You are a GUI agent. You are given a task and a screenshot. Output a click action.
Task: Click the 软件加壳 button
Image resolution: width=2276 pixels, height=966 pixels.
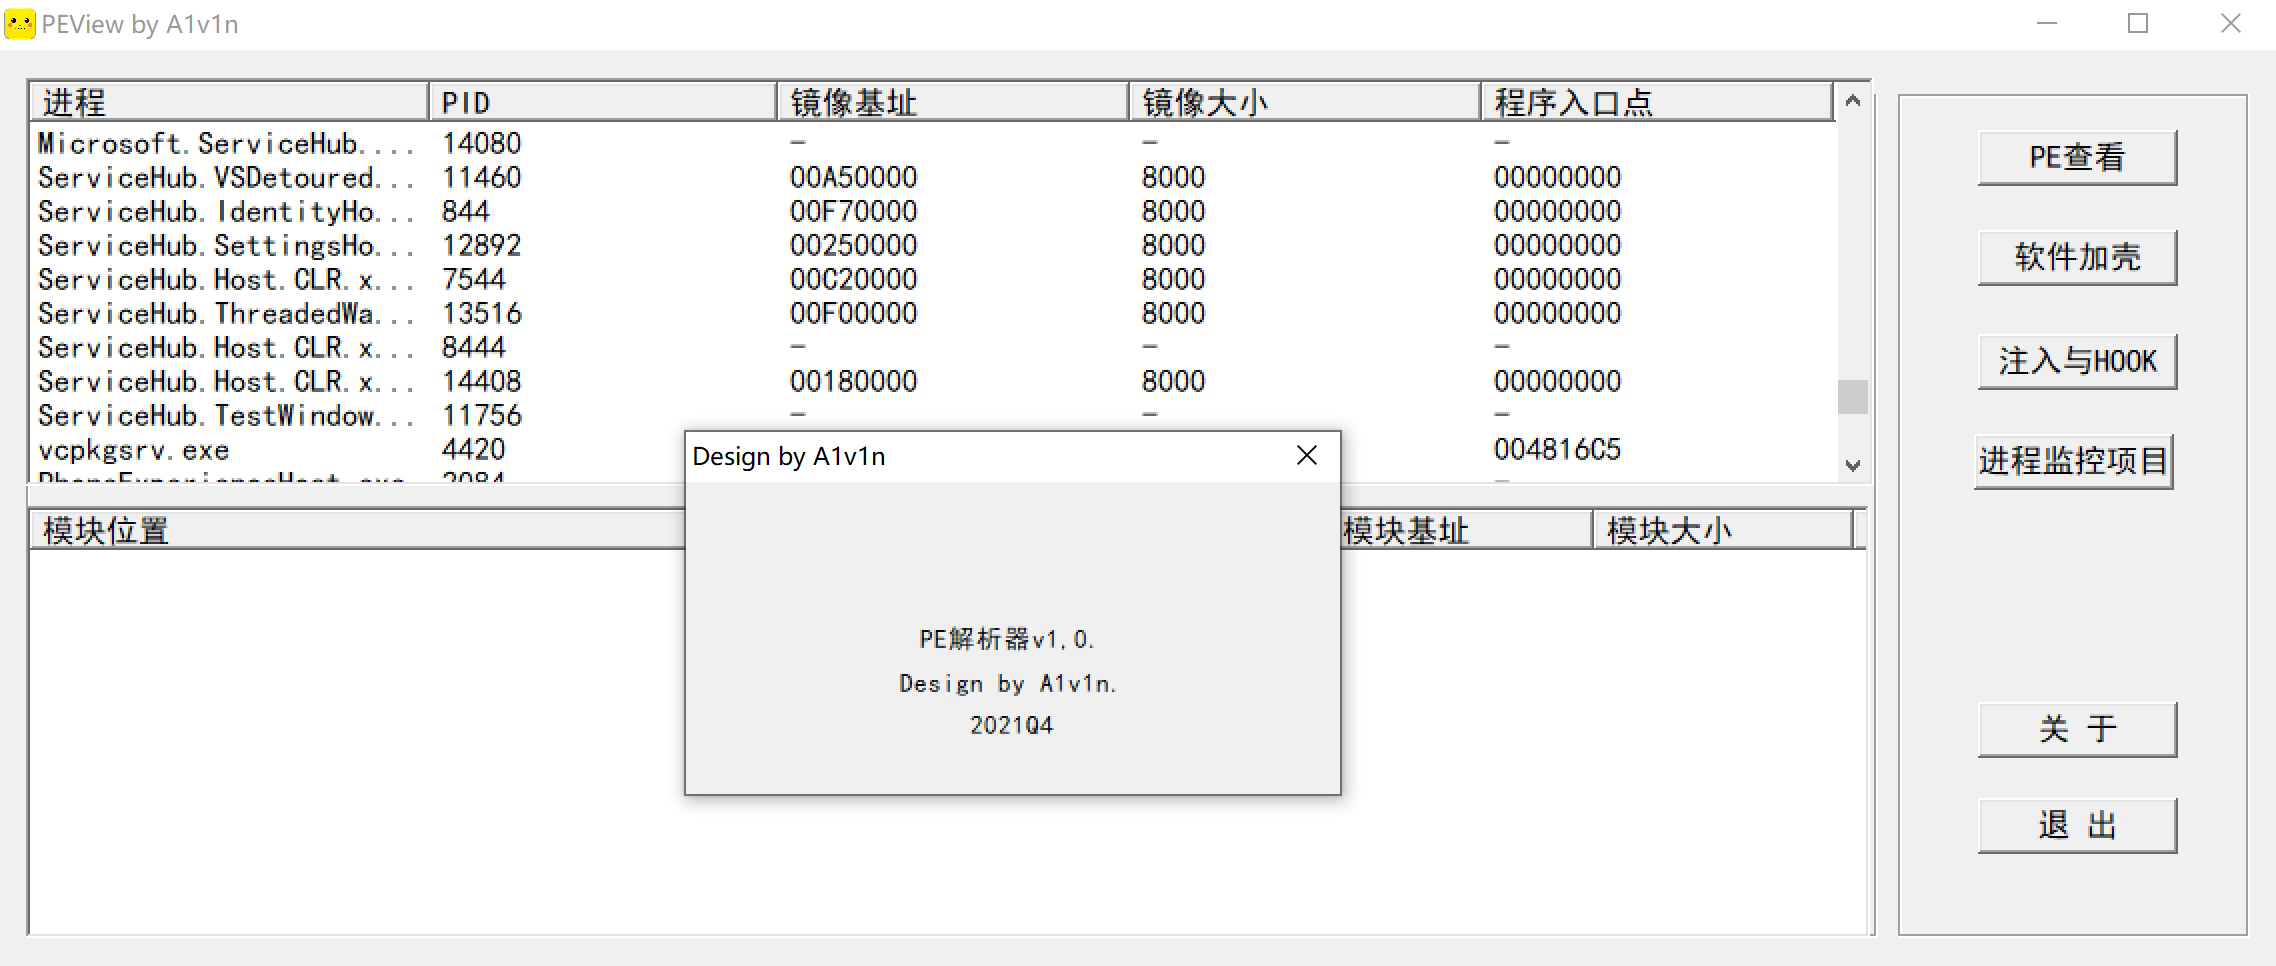coord(2077,257)
